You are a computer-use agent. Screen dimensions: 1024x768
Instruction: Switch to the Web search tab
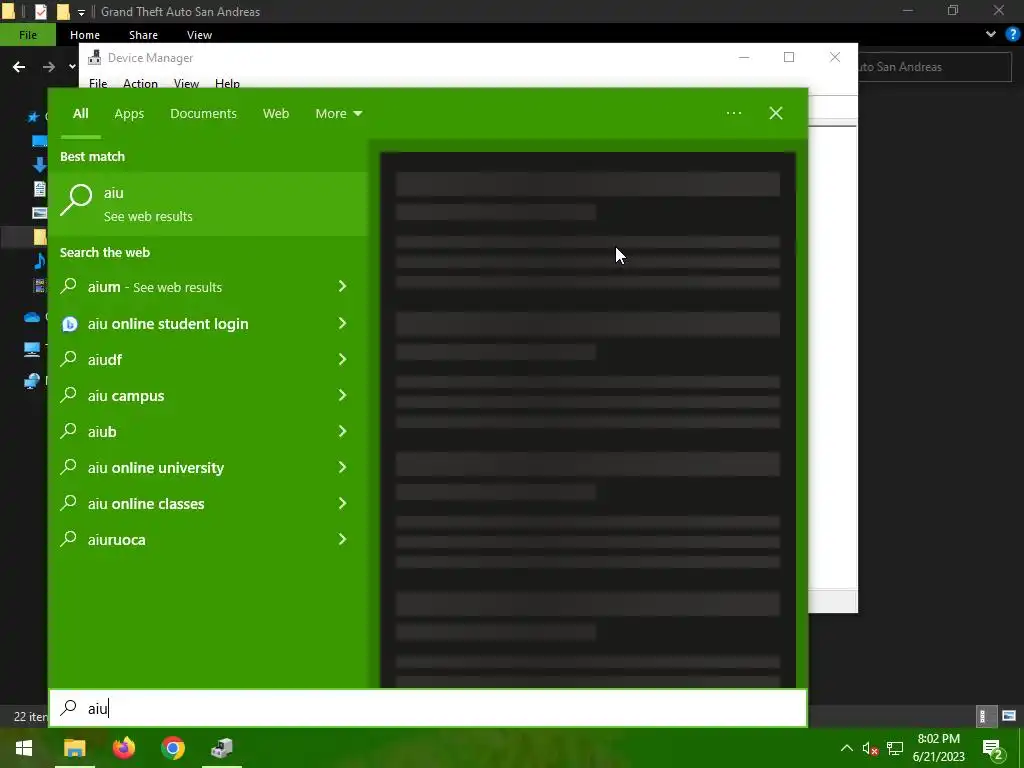[276, 114]
